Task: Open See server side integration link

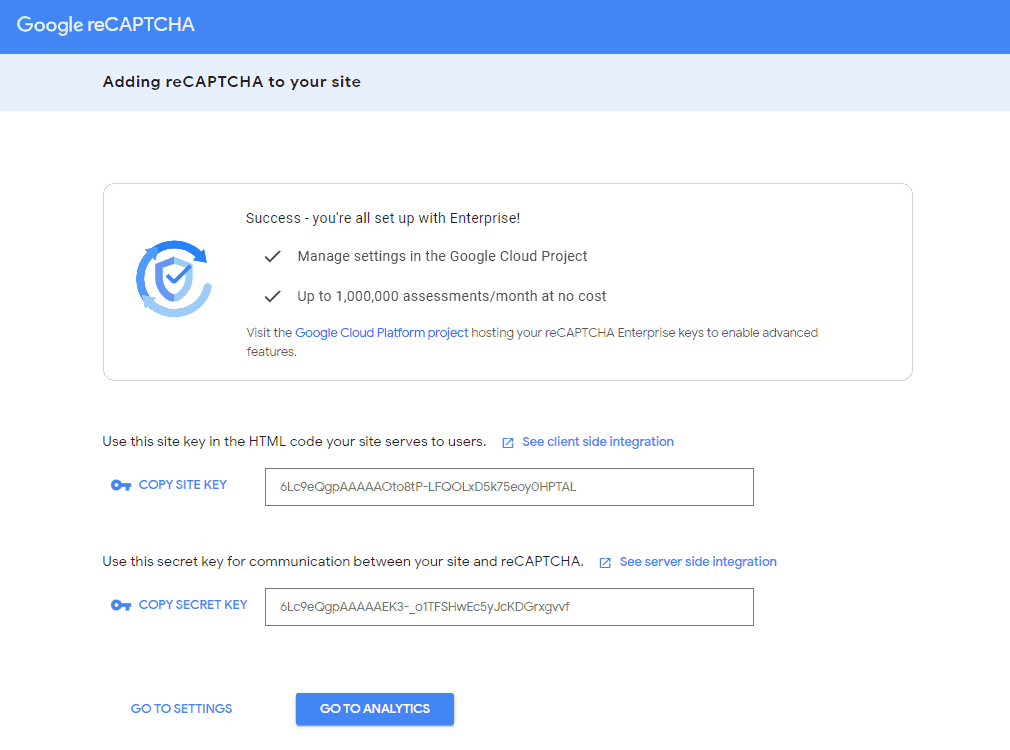Action: coord(697,562)
